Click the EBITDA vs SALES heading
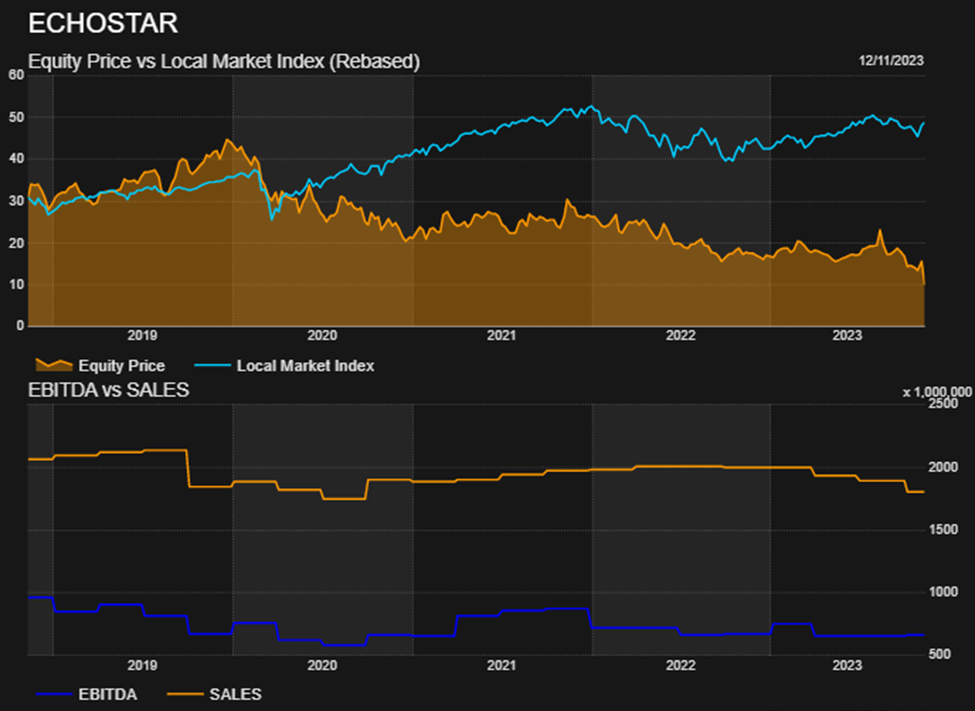This screenshot has height=711, width=975. [x=109, y=390]
